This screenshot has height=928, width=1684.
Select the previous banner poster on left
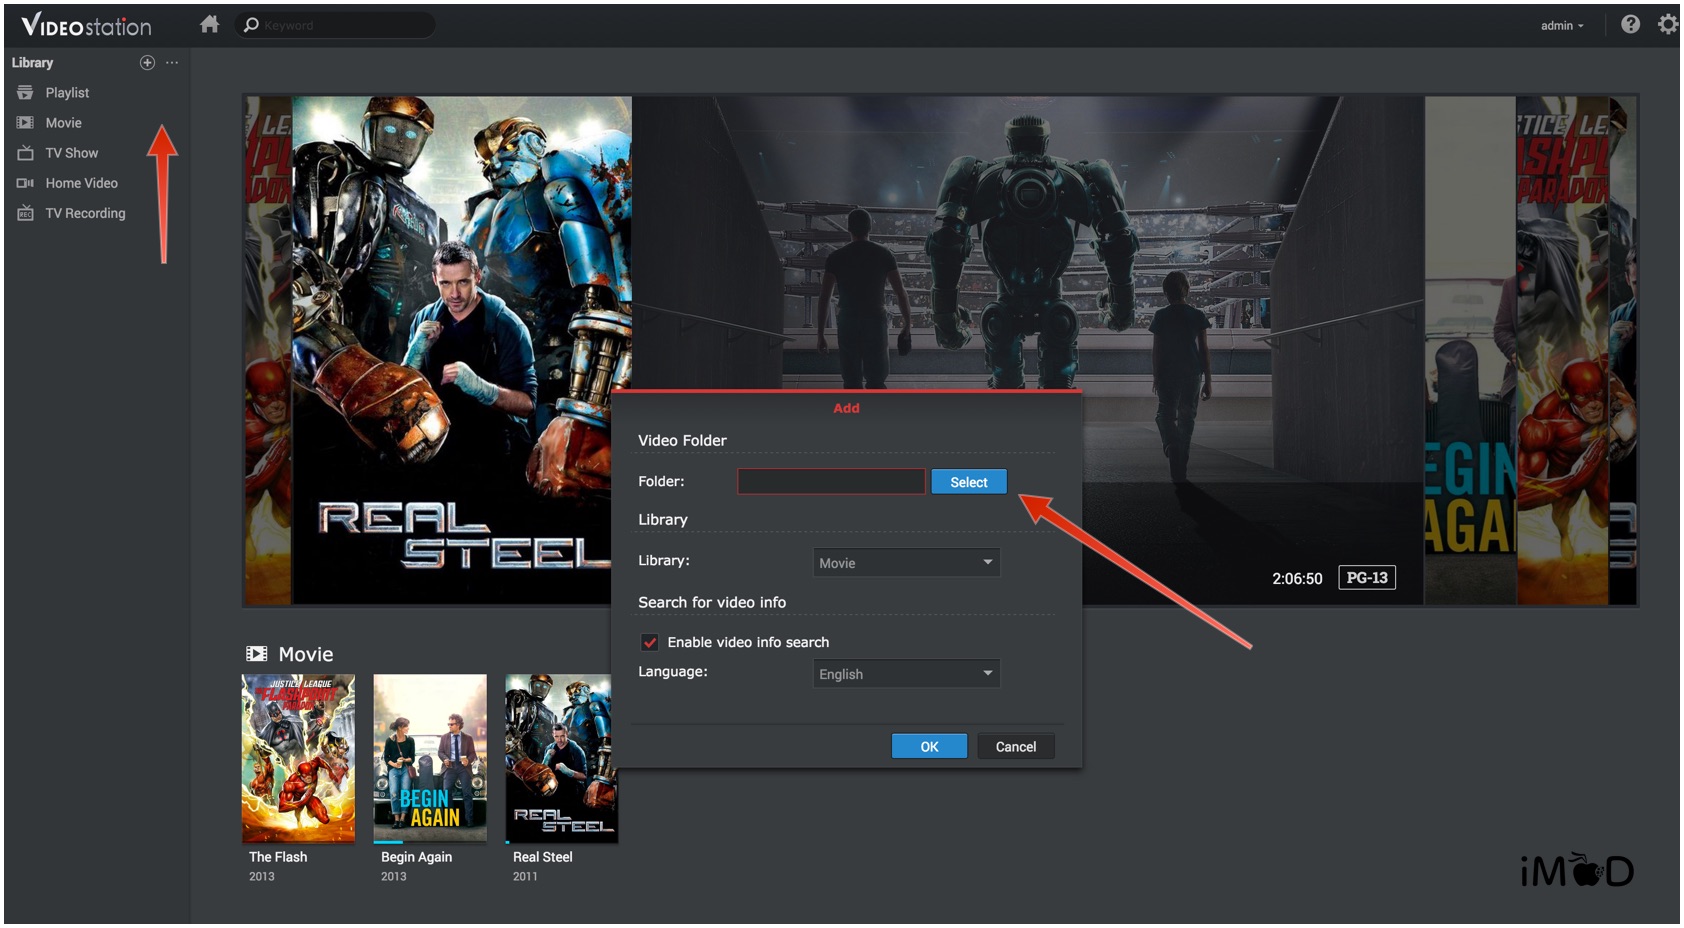pos(268,350)
